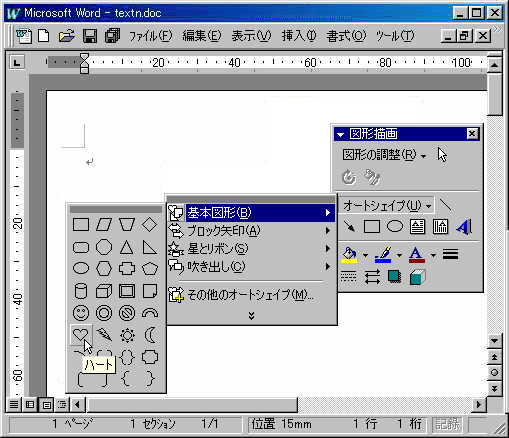
Task: Select the Arrow tool in drawing toolbar
Action: click(x=349, y=227)
